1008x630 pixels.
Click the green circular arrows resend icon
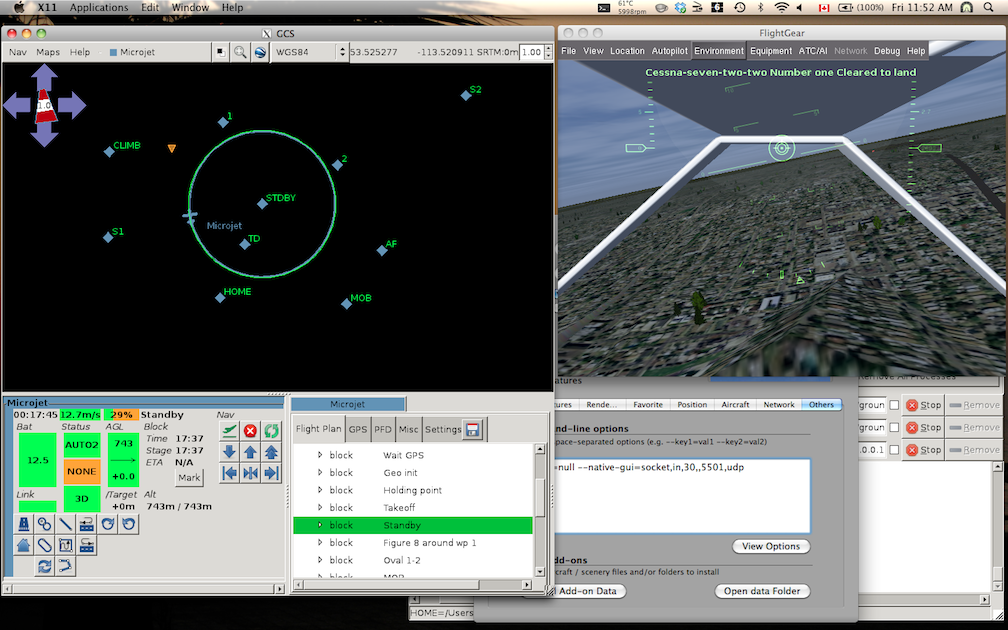(x=271, y=431)
